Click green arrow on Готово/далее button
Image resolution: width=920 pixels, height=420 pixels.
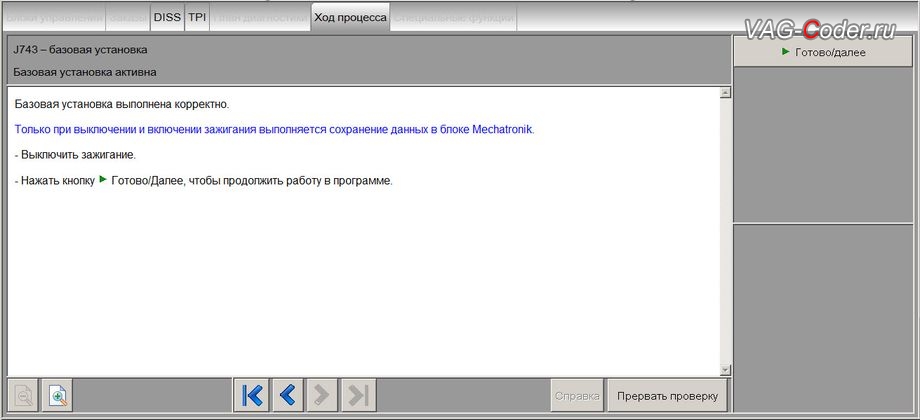pos(786,52)
